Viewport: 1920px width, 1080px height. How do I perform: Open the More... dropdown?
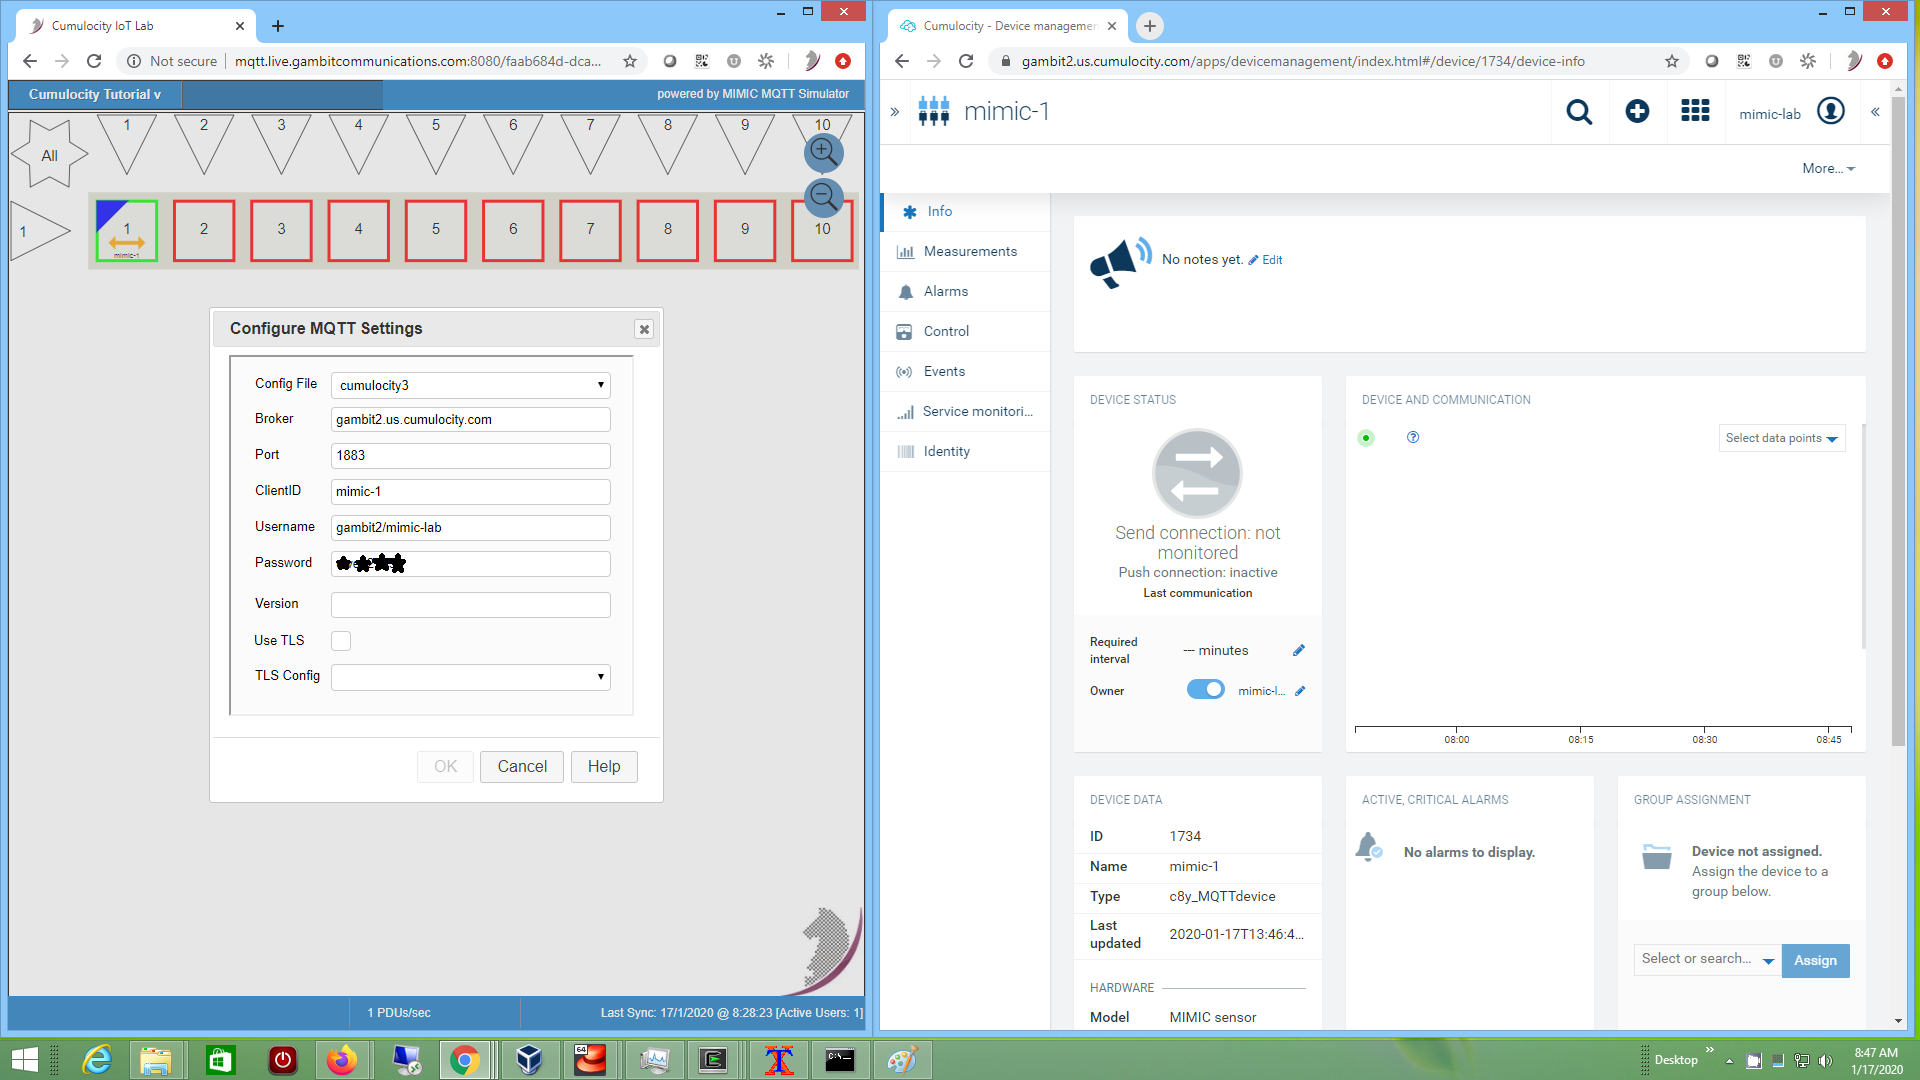[x=1828, y=169]
